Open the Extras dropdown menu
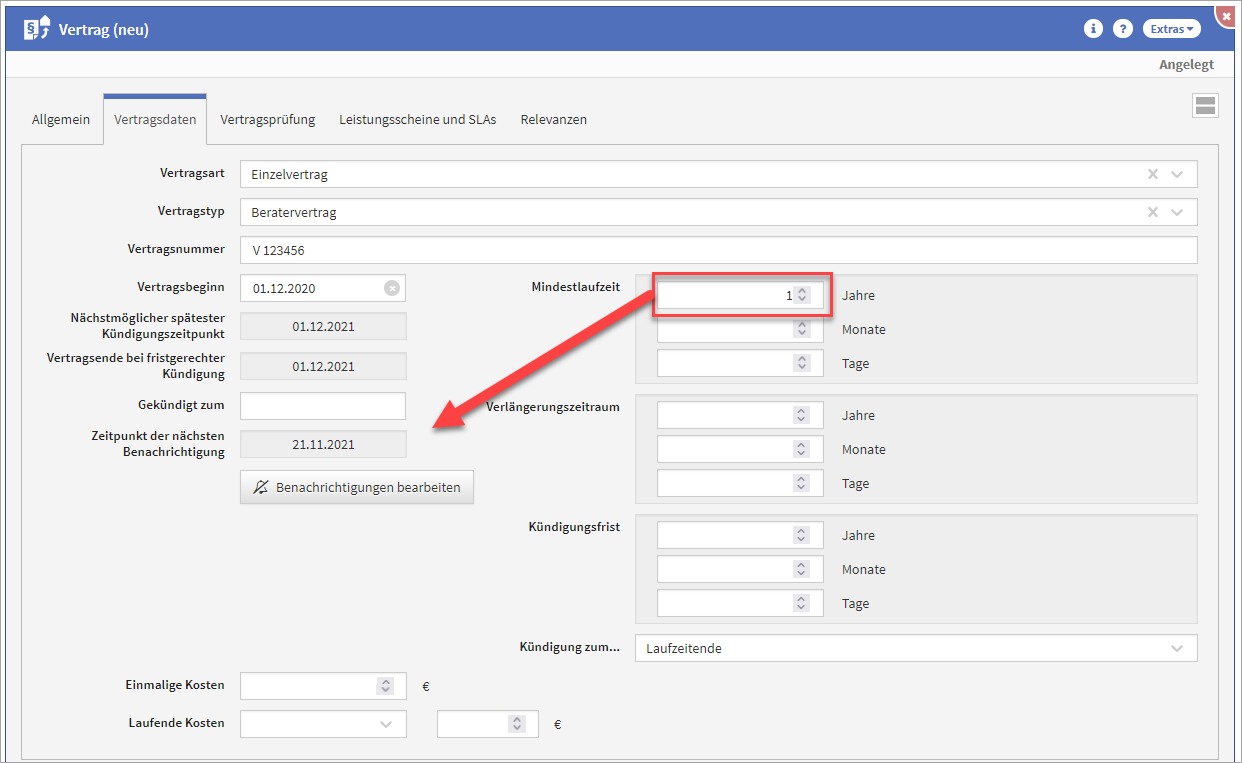This screenshot has width=1242, height=763. 1171,29
